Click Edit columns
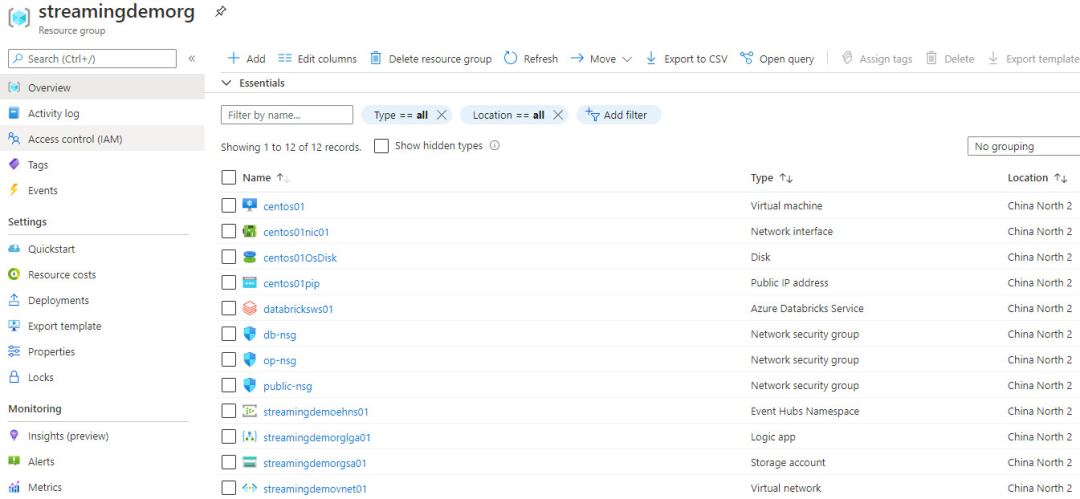 coord(318,59)
